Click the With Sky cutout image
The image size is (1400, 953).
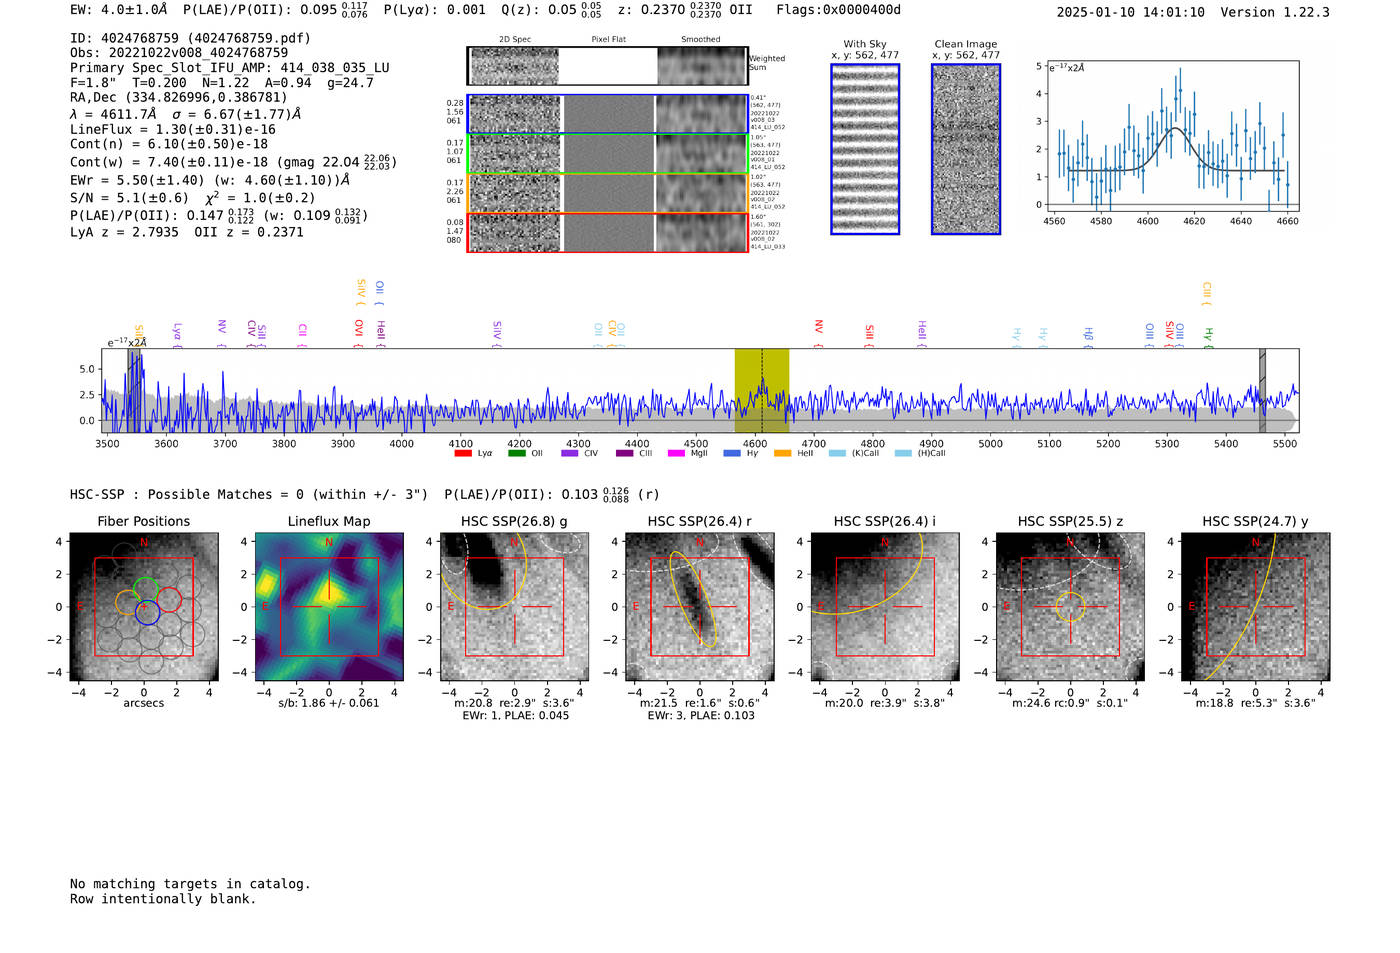click(x=865, y=149)
